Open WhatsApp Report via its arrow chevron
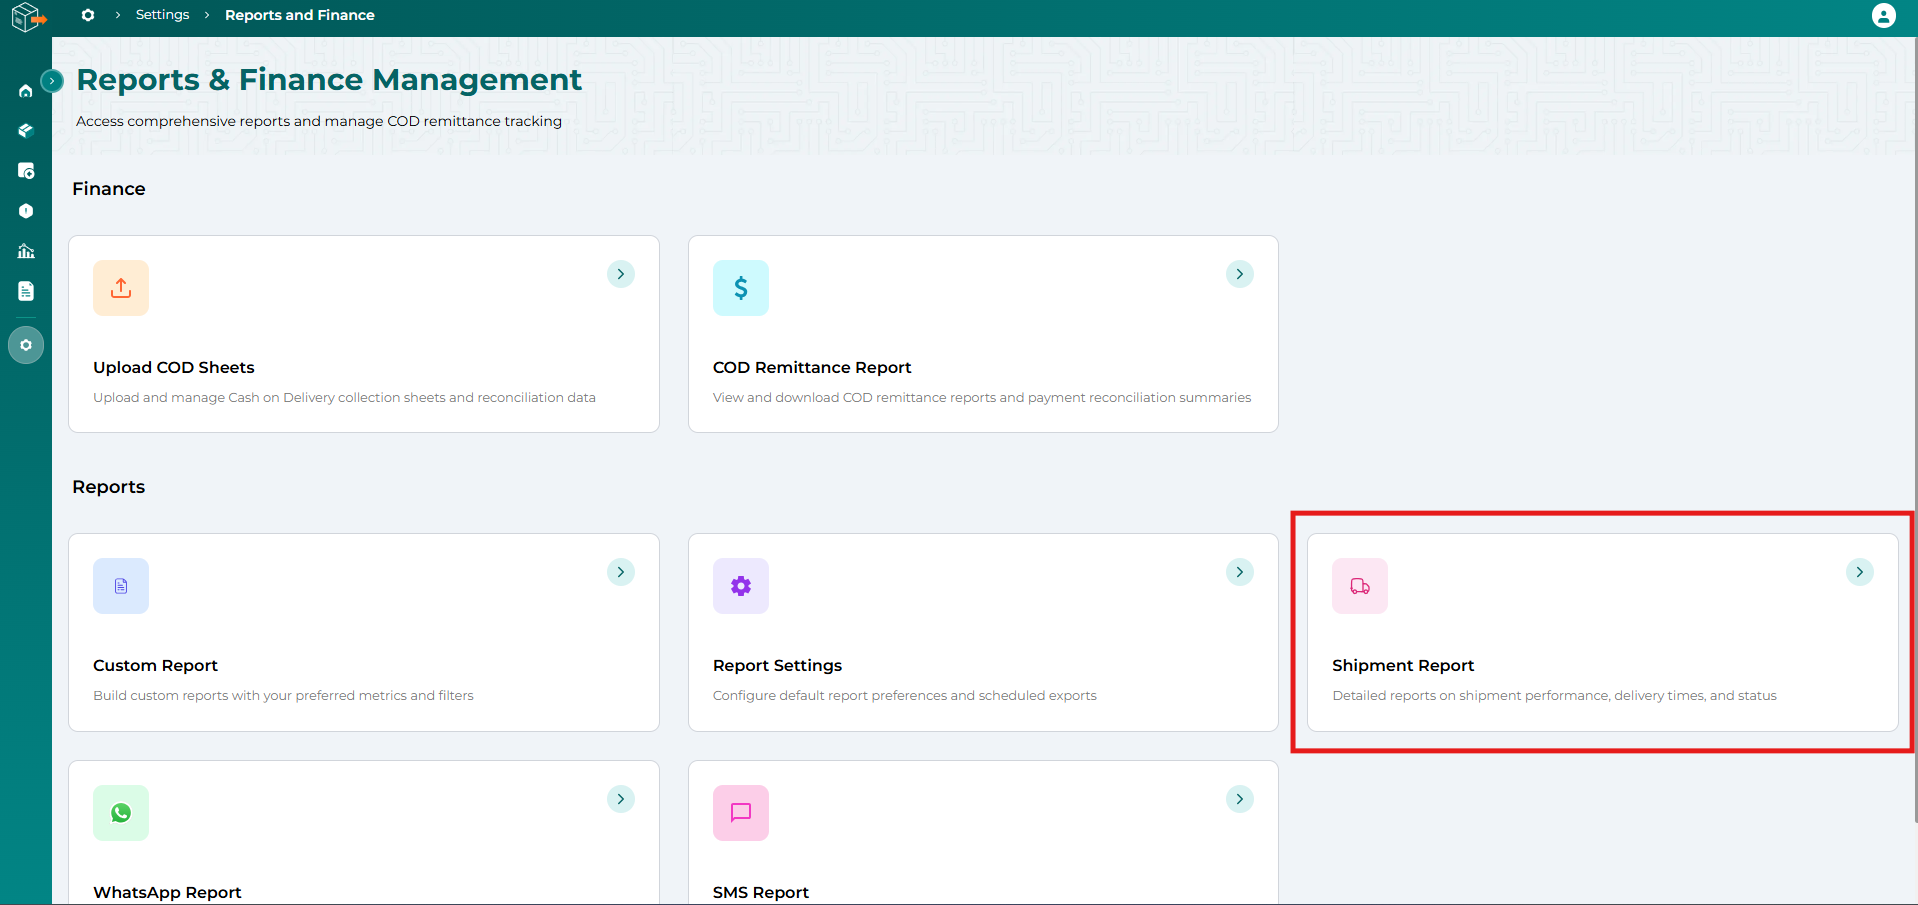1918x905 pixels. point(621,799)
